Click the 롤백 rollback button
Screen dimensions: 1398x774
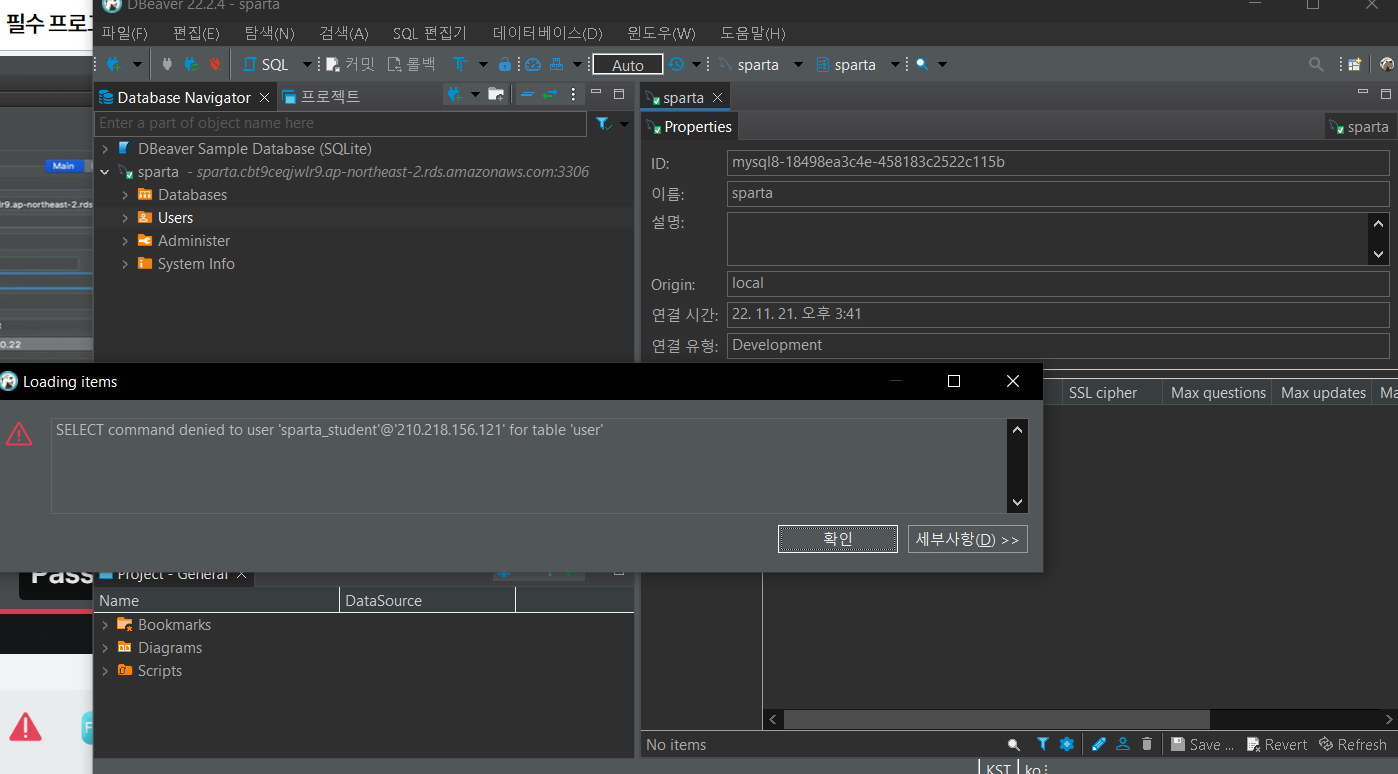coord(412,64)
